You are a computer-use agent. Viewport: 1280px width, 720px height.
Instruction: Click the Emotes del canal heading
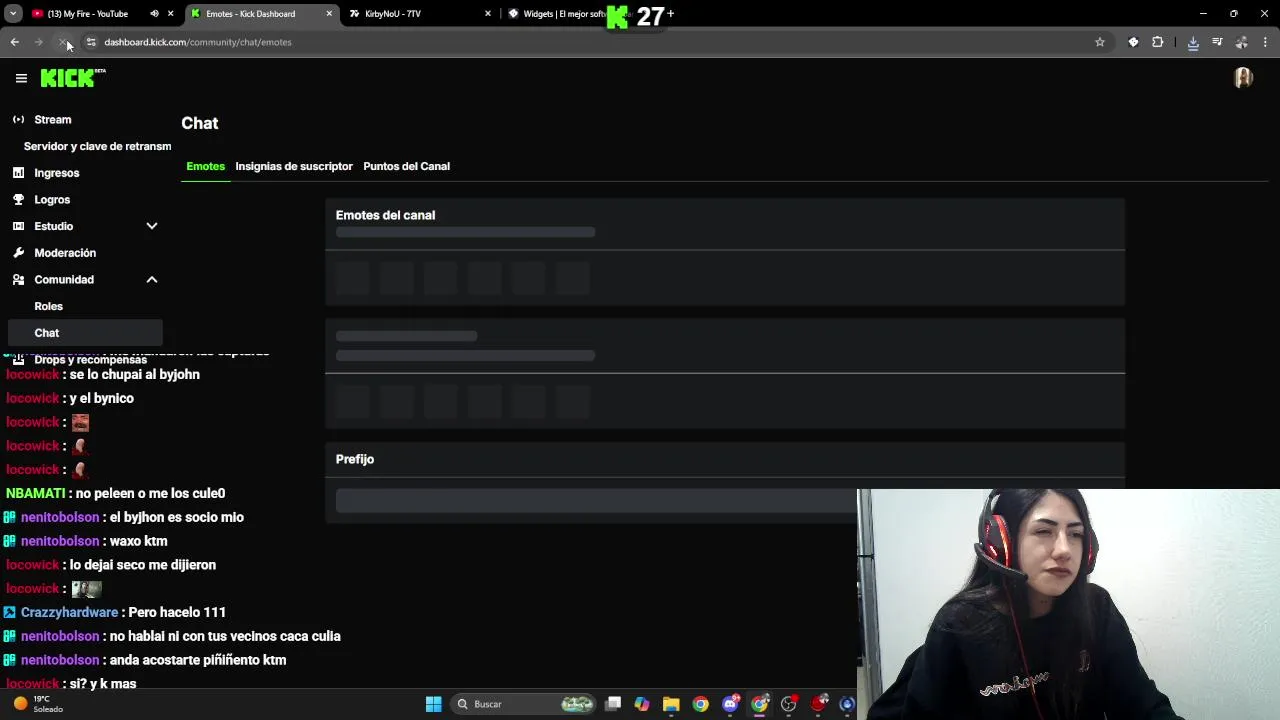click(x=385, y=215)
